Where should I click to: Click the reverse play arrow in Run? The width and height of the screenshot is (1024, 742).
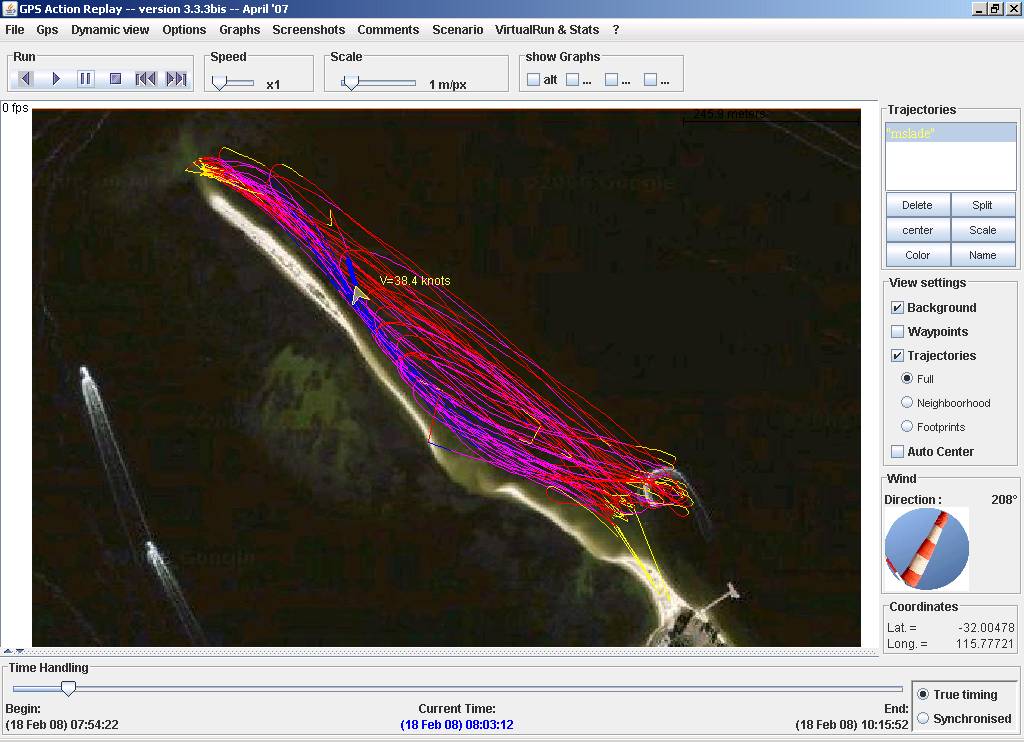coord(26,79)
